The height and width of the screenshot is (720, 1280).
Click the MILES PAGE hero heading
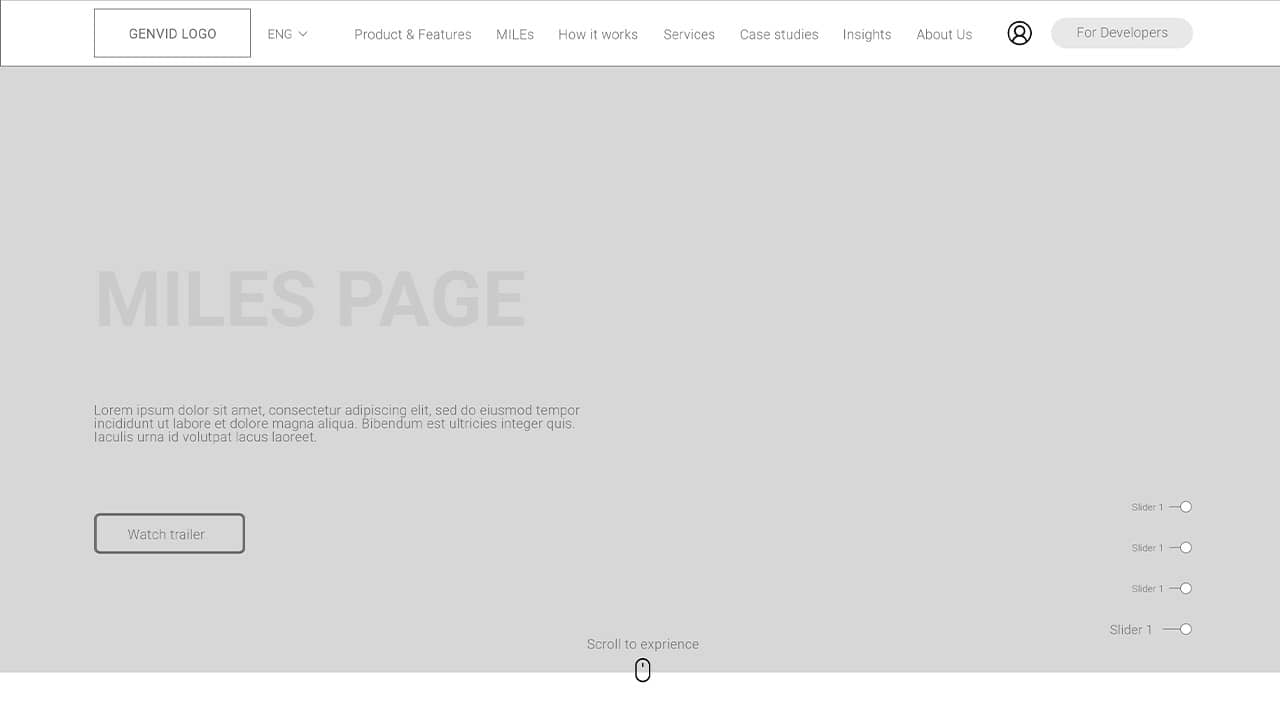coord(310,298)
